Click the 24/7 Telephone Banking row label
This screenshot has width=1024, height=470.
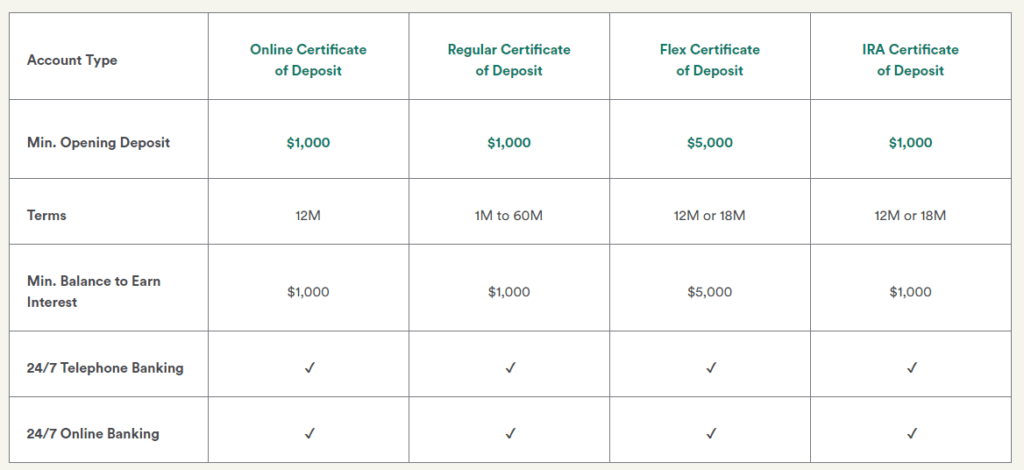pyautogui.click(x=105, y=368)
